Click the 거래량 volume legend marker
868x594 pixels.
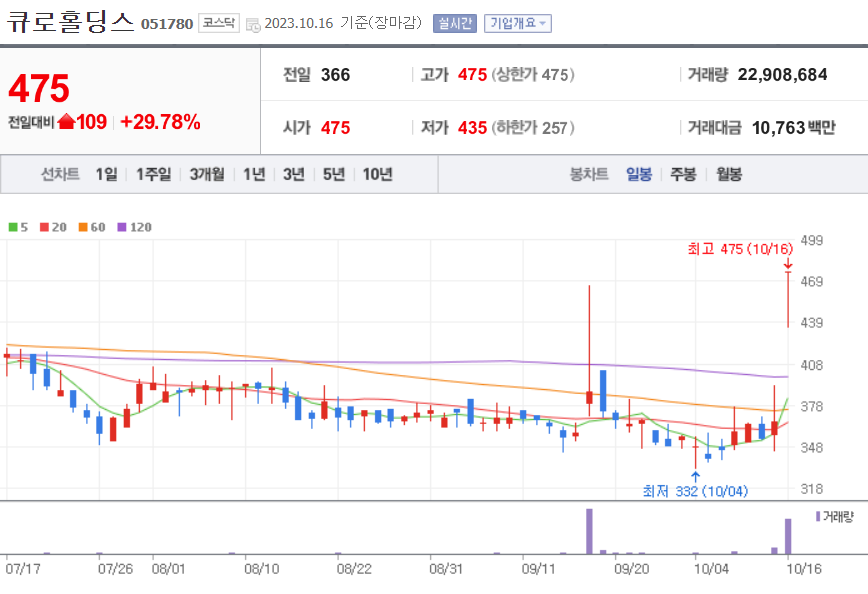(818, 516)
